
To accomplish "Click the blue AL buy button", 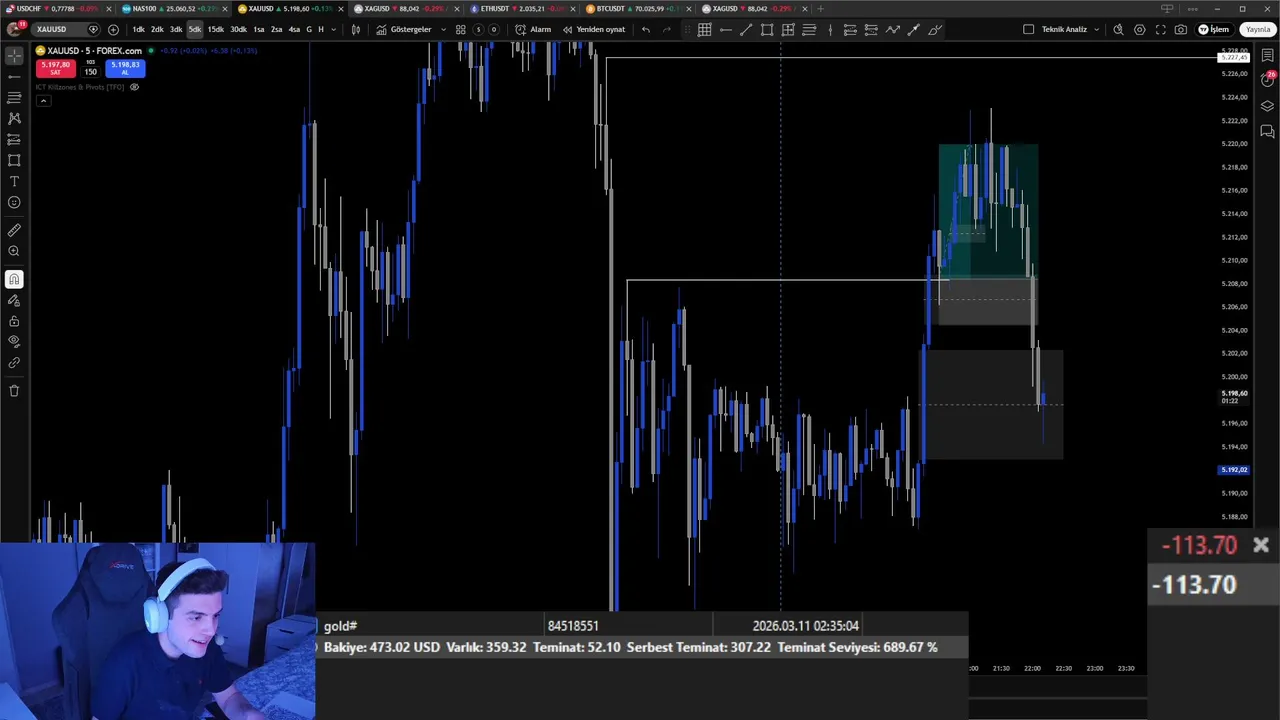I will coord(125,68).
